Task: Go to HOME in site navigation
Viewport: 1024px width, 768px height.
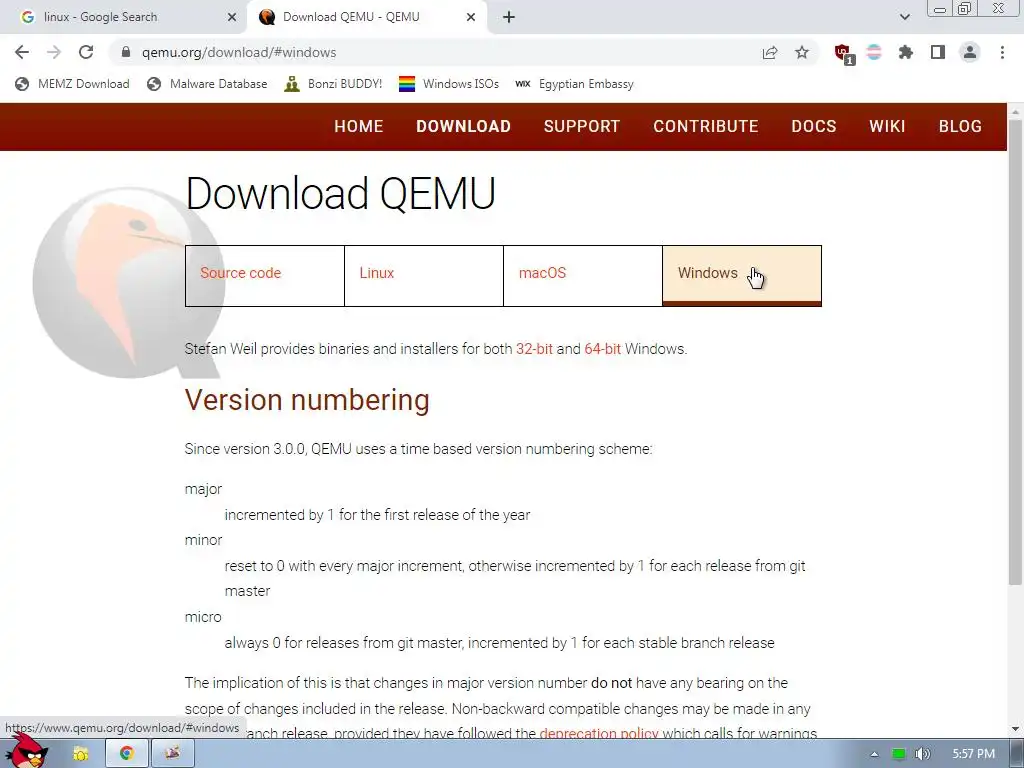Action: (x=359, y=126)
